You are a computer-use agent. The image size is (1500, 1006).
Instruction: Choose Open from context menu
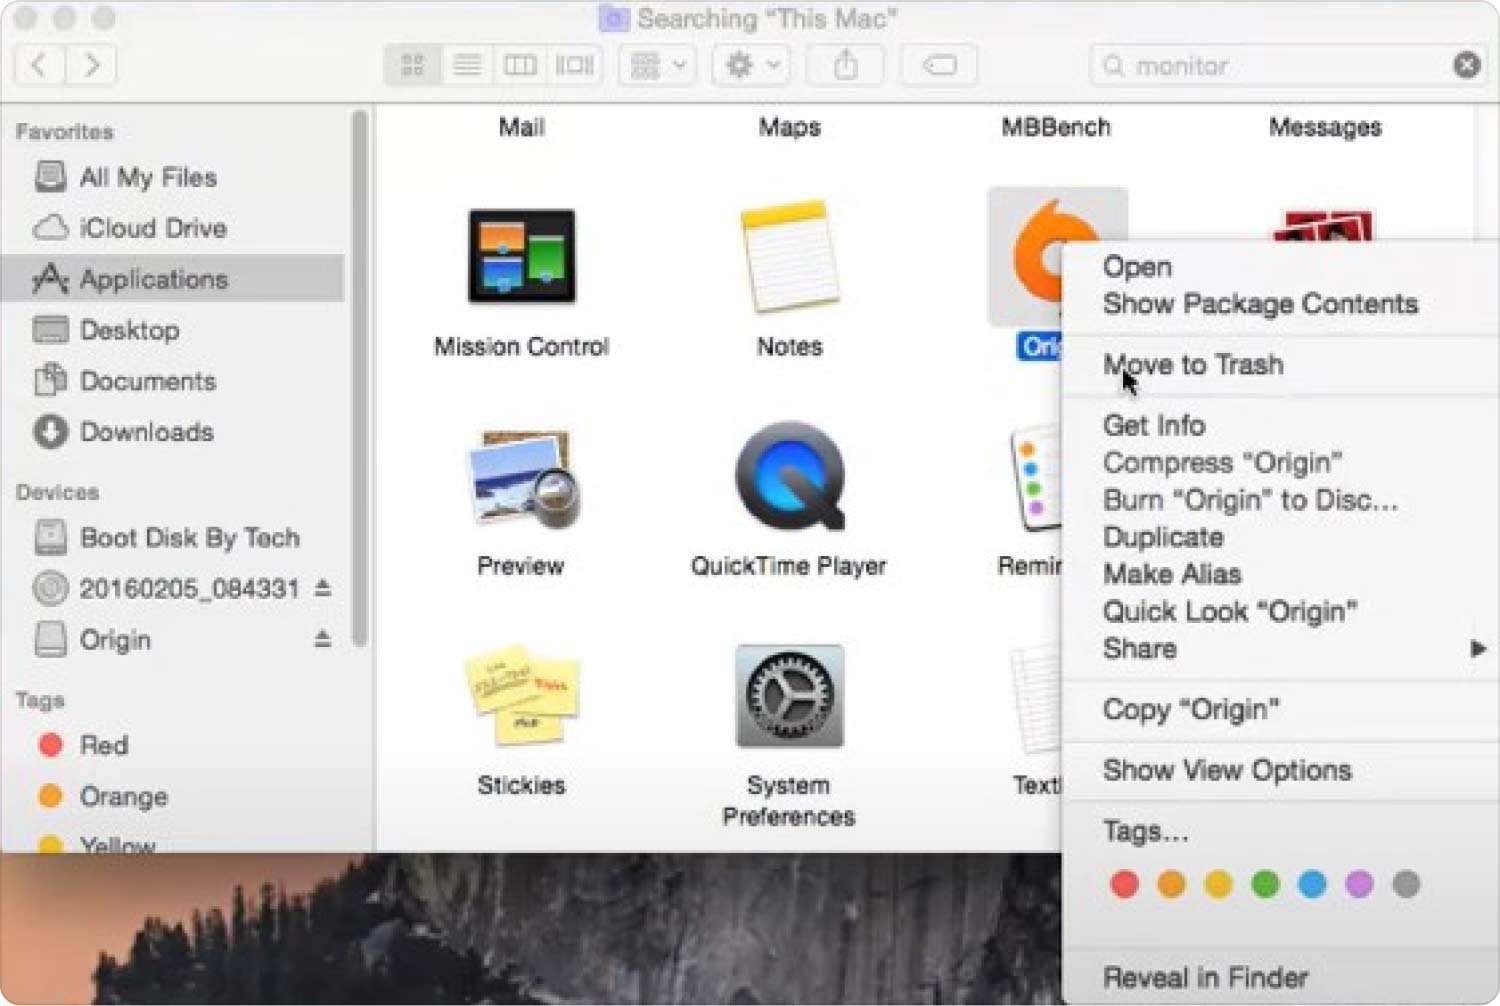1137,268
